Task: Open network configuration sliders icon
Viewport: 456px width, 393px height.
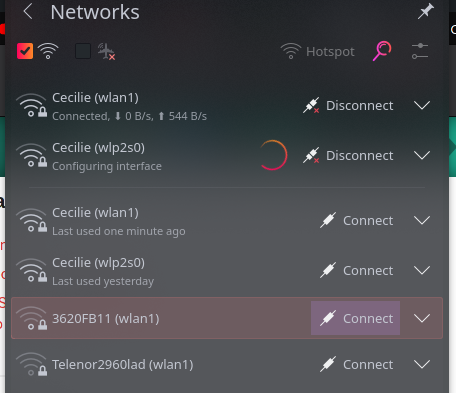Action: pyautogui.click(x=420, y=51)
